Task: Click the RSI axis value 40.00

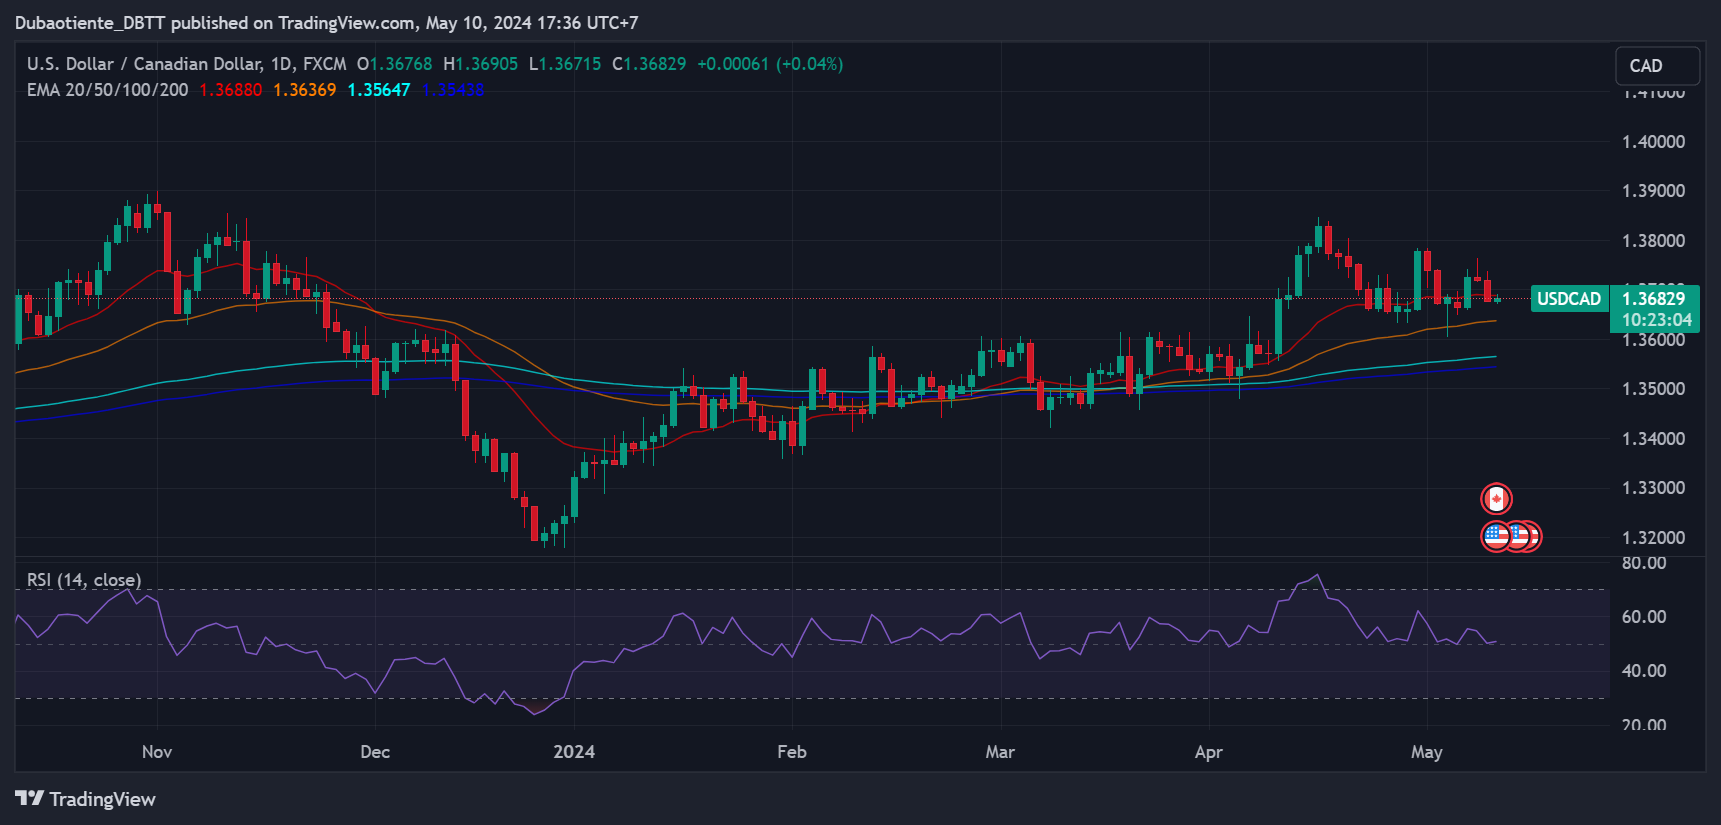Action: click(1644, 671)
